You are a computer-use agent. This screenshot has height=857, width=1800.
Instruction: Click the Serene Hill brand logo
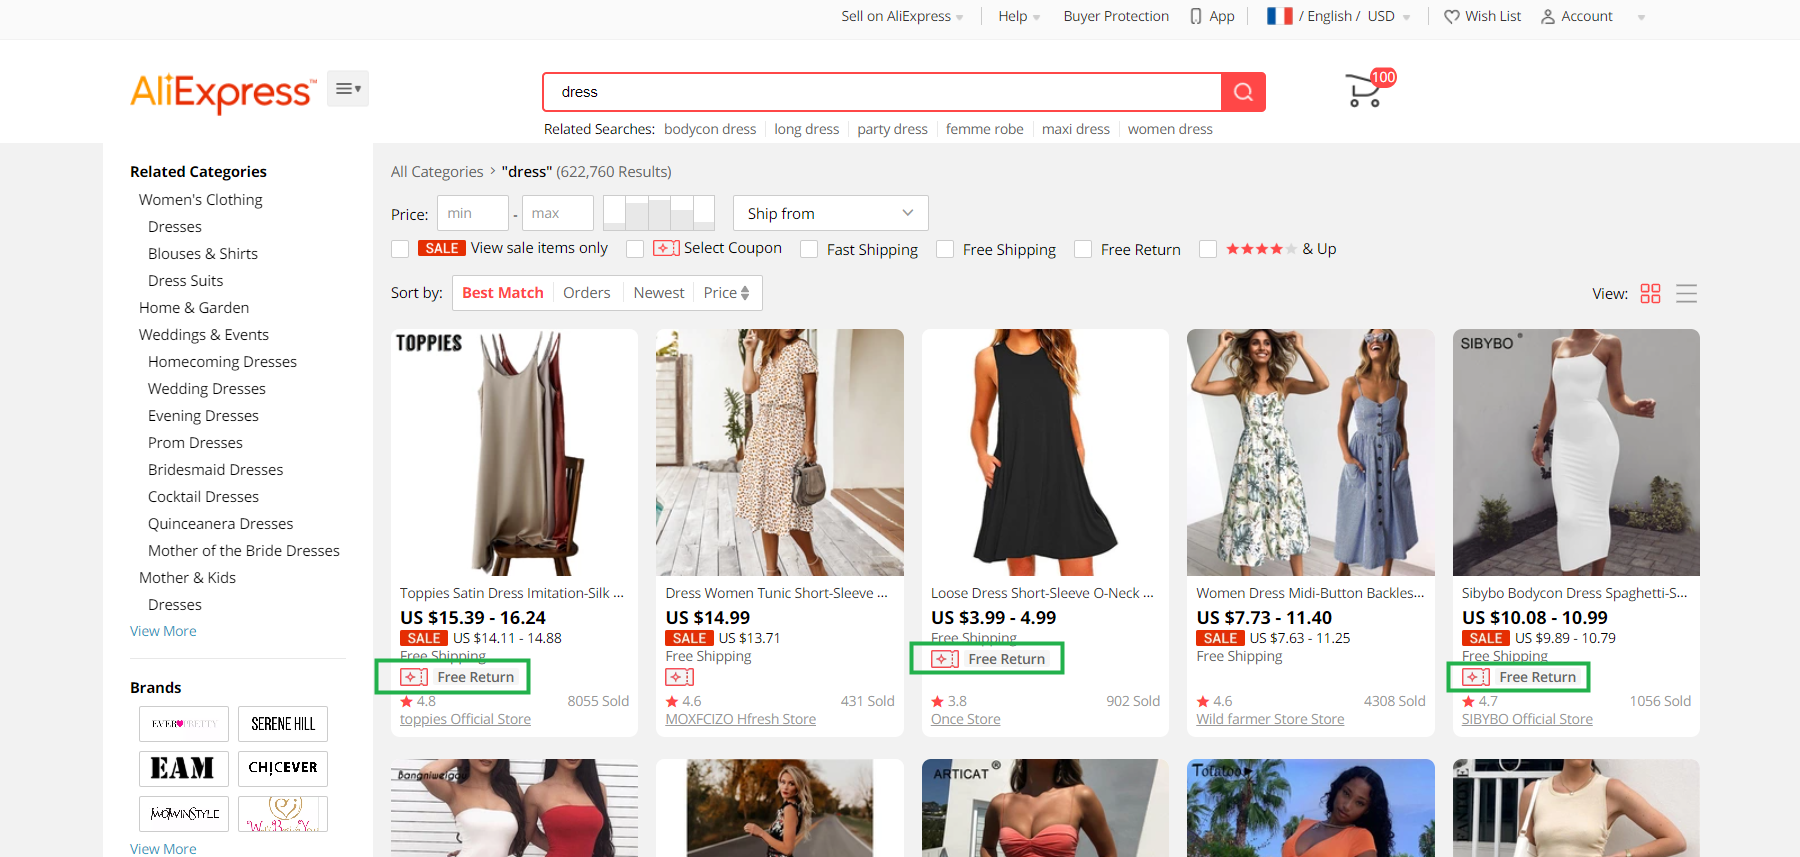[x=283, y=724]
